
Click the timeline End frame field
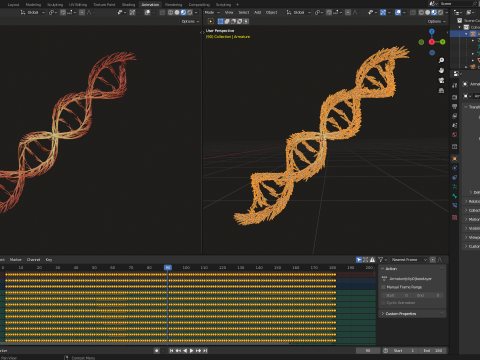(x=433, y=351)
